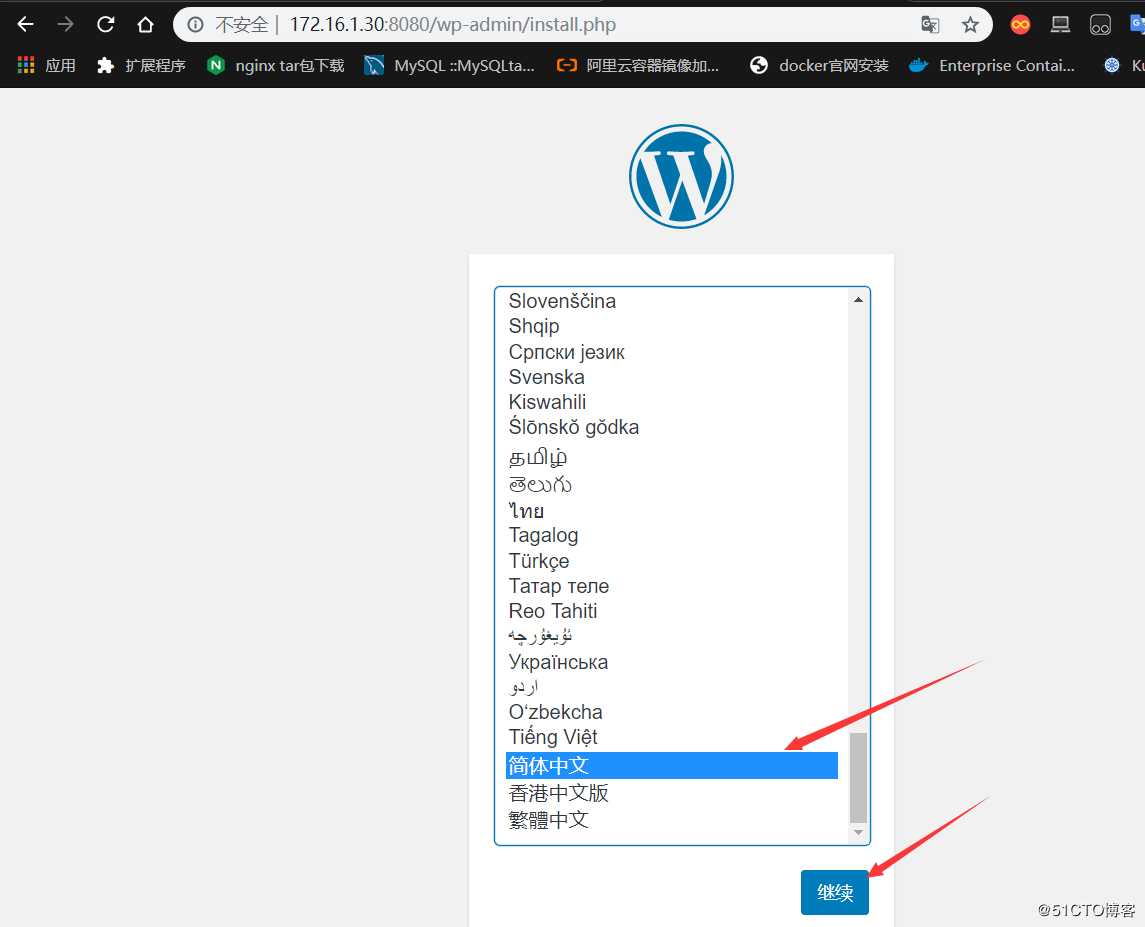Select Татар теле language
Image resolution: width=1145 pixels, height=927 pixels.
click(x=672, y=586)
